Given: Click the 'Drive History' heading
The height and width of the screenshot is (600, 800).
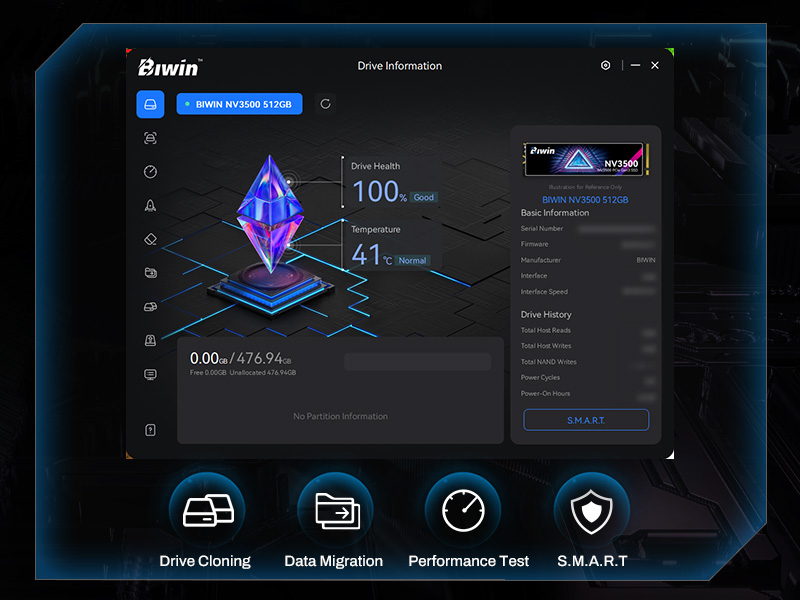Looking at the screenshot, I should [x=546, y=314].
